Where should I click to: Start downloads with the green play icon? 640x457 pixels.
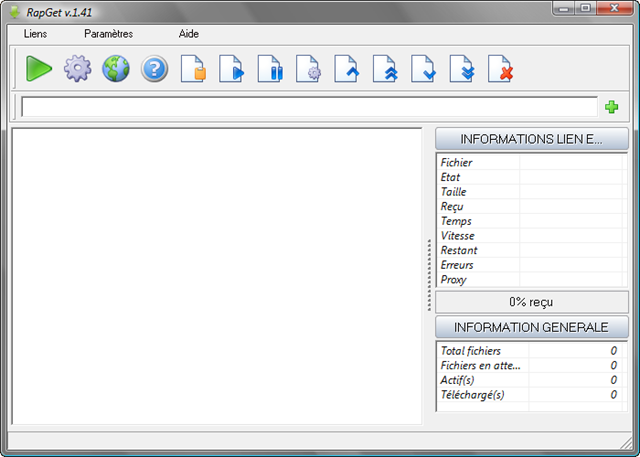click(39, 69)
